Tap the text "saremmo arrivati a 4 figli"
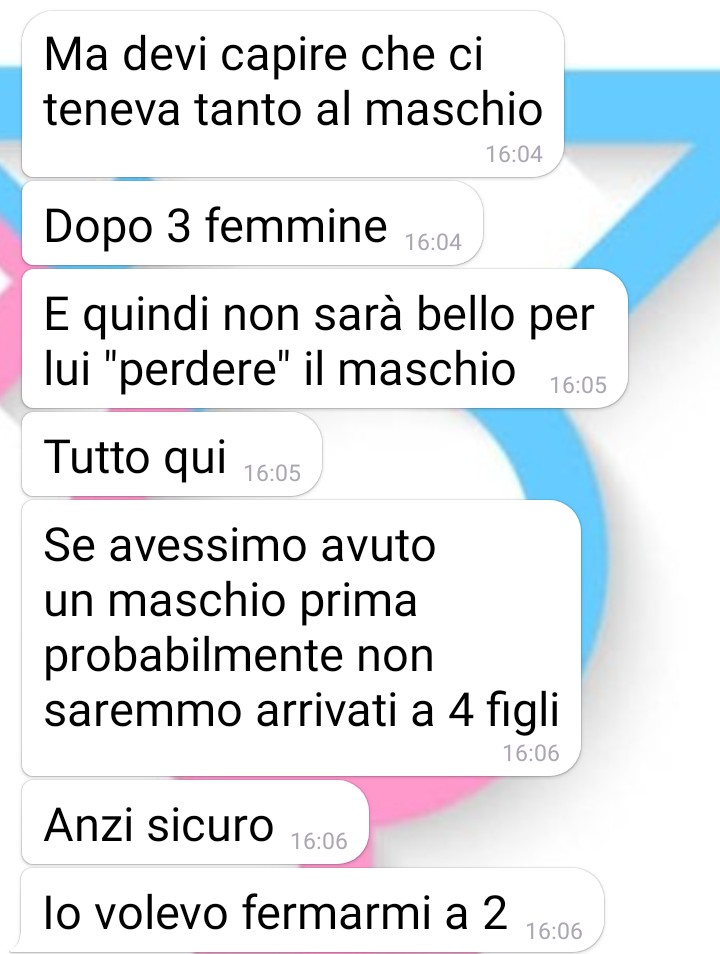 click(301, 710)
